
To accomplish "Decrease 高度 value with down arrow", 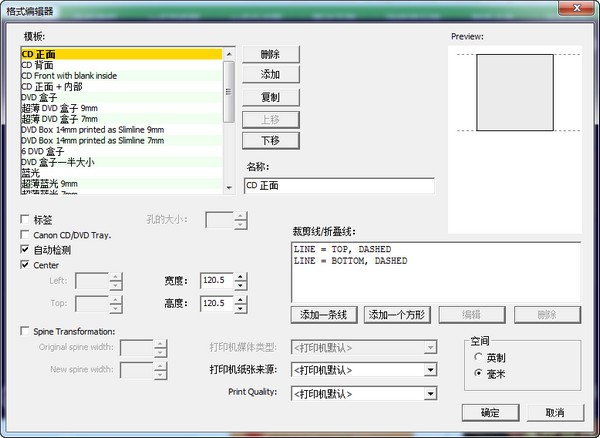I will [243, 307].
